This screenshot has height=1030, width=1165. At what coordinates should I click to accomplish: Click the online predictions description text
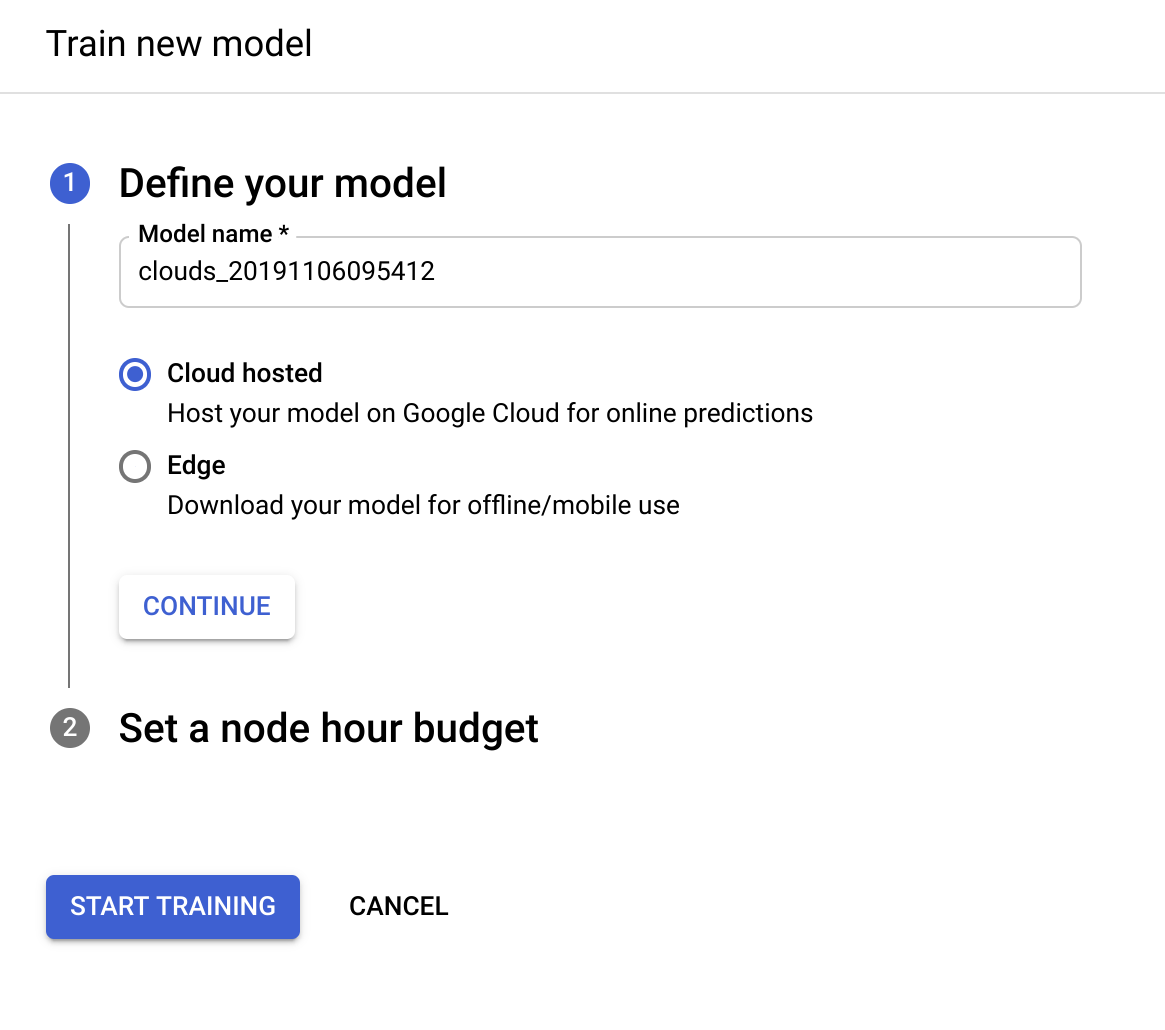coord(489,412)
